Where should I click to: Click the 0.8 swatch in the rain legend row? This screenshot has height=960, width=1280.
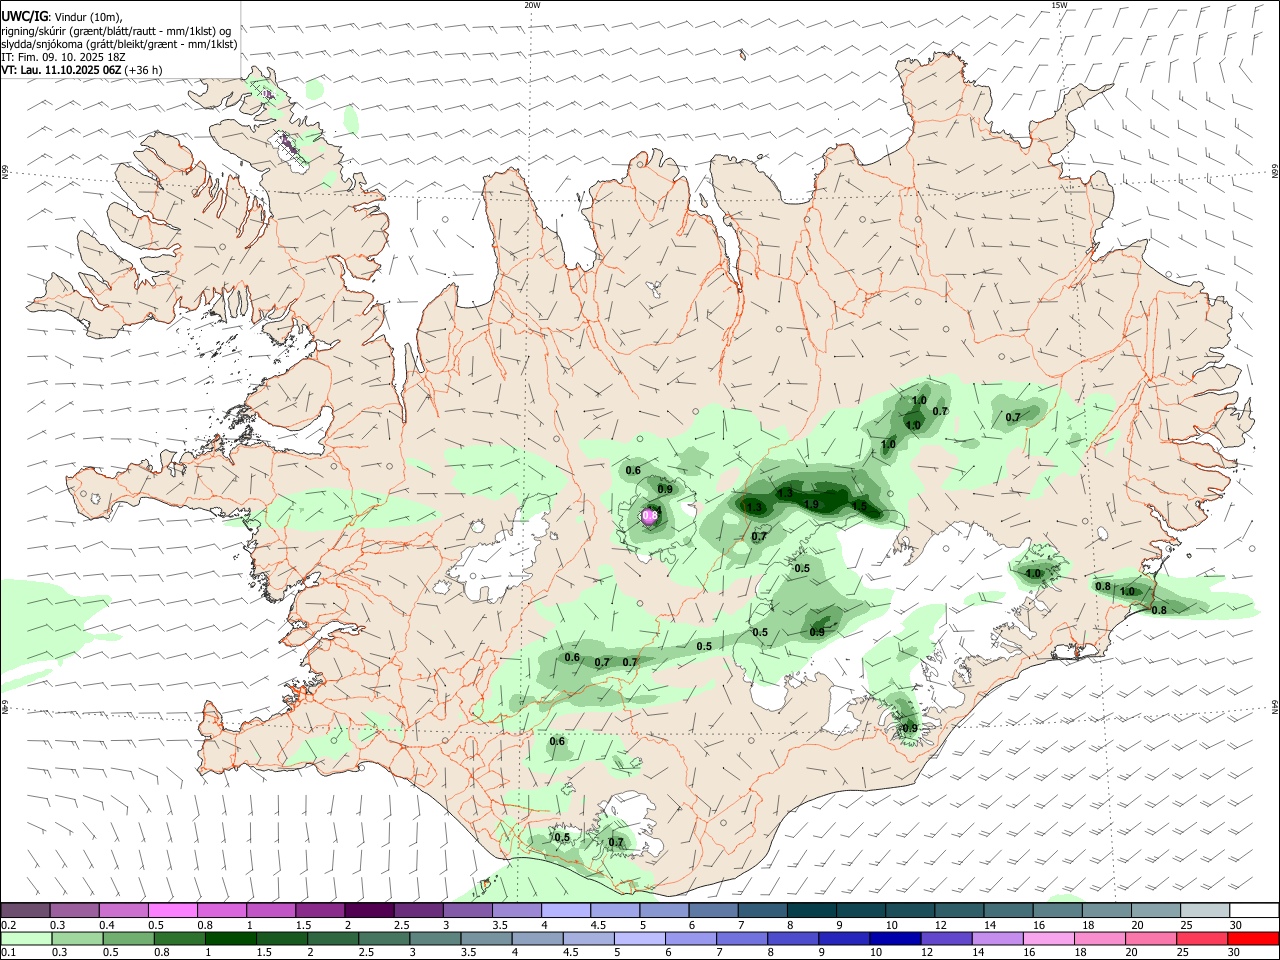[x=180, y=938]
